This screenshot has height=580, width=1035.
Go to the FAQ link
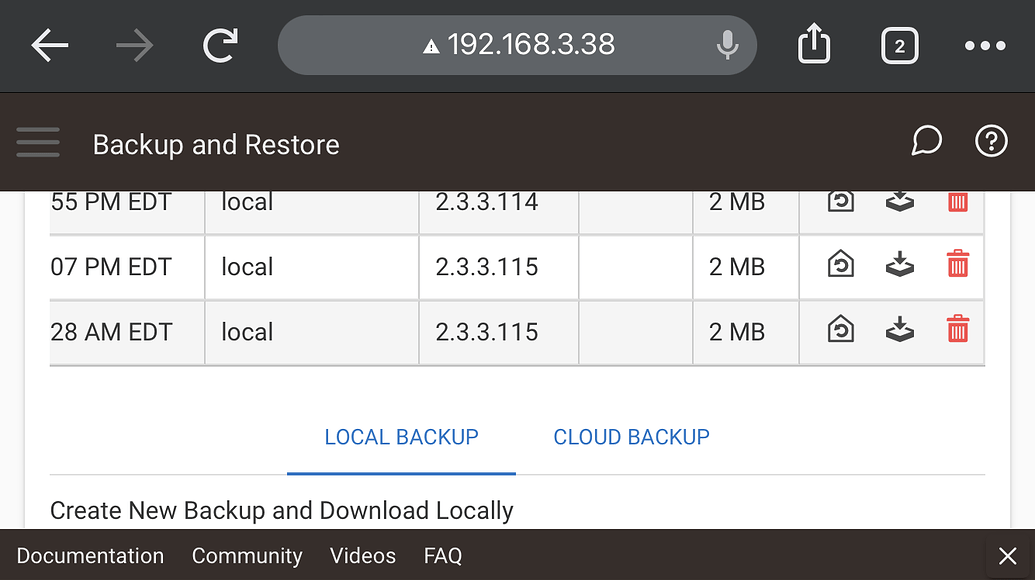(x=443, y=556)
